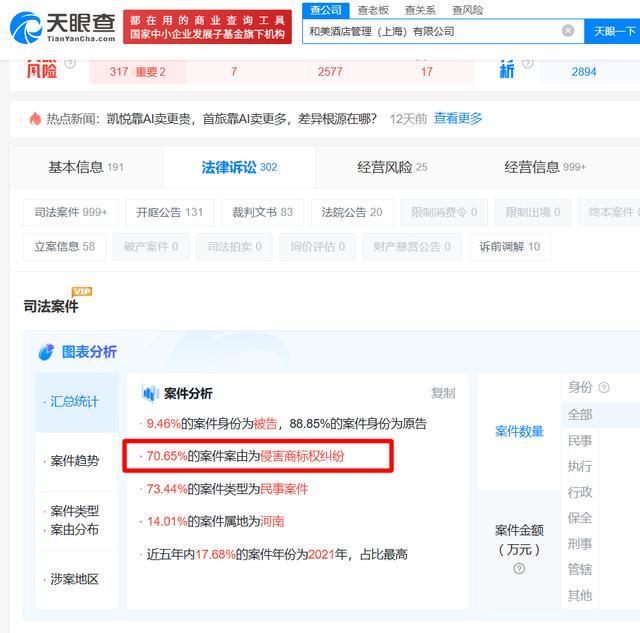Click the hot news flame icon
The height and width of the screenshot is (633, 640).
[x=35, y=119]
